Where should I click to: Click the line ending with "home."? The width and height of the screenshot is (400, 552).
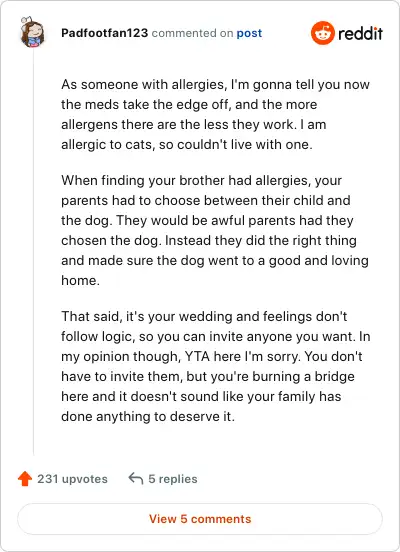81,280
